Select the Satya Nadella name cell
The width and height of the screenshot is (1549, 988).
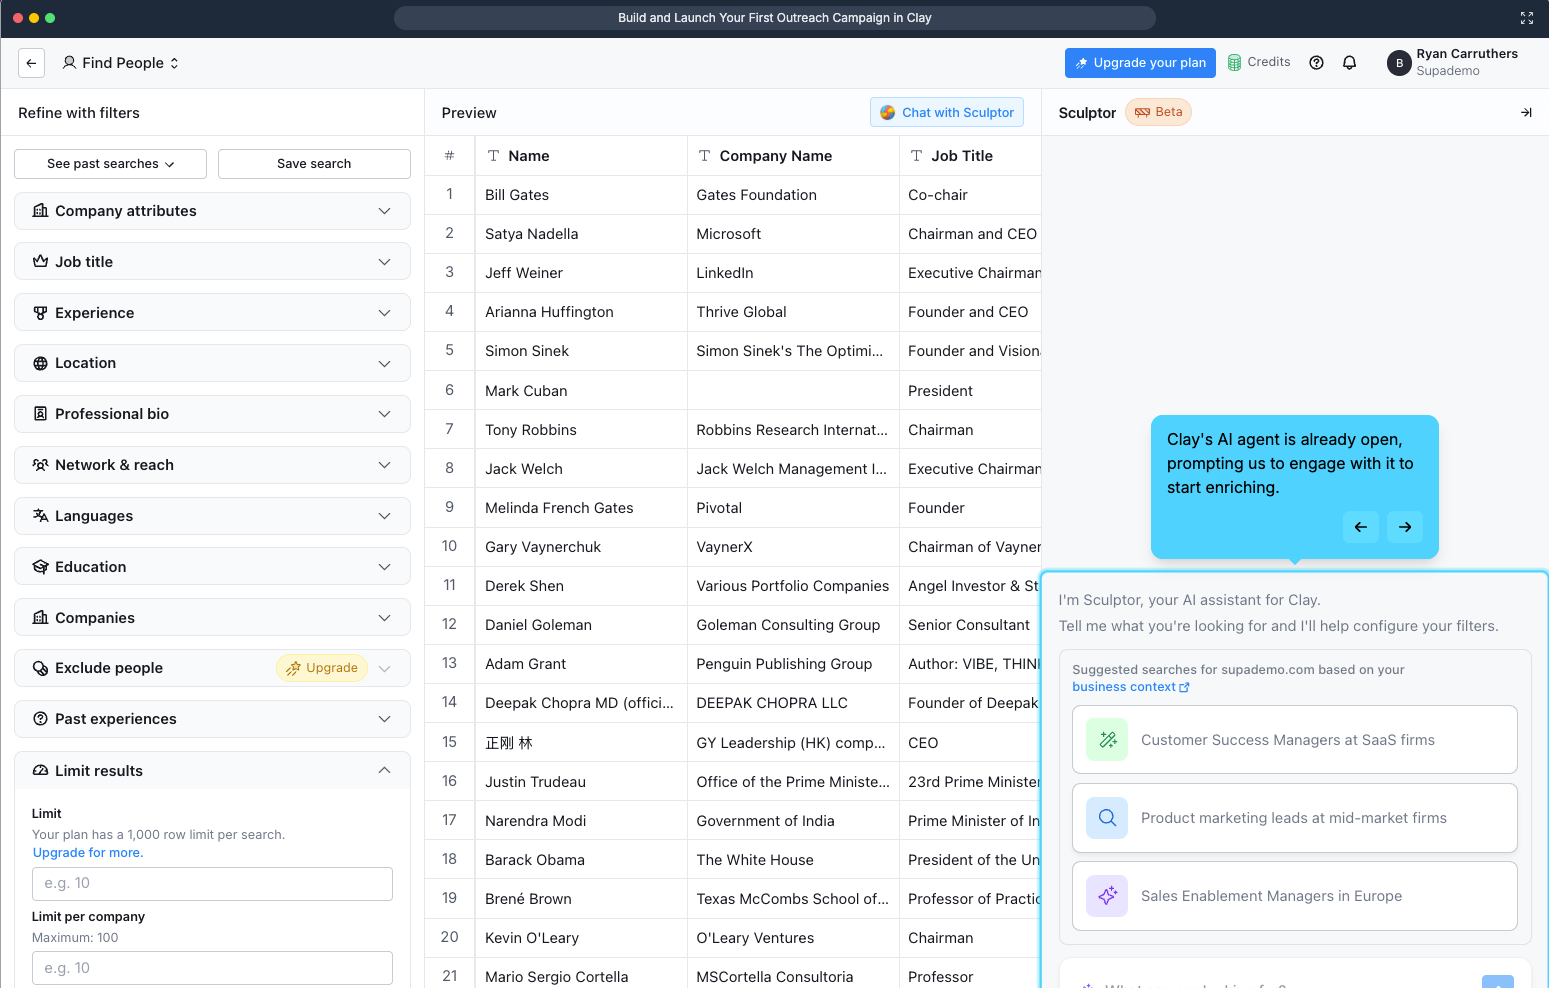[580, 234]
